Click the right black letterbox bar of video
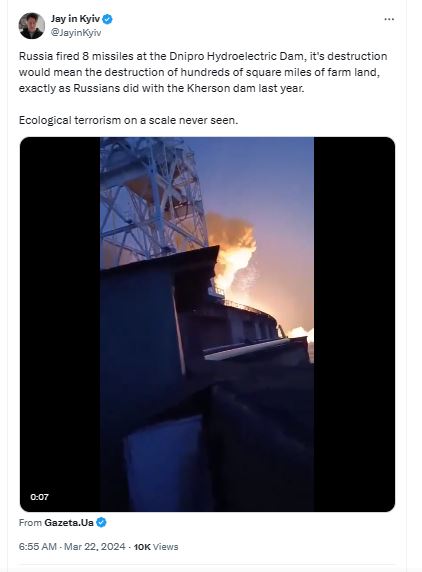The width and height of the screenshot is (422, 572). 354,324
